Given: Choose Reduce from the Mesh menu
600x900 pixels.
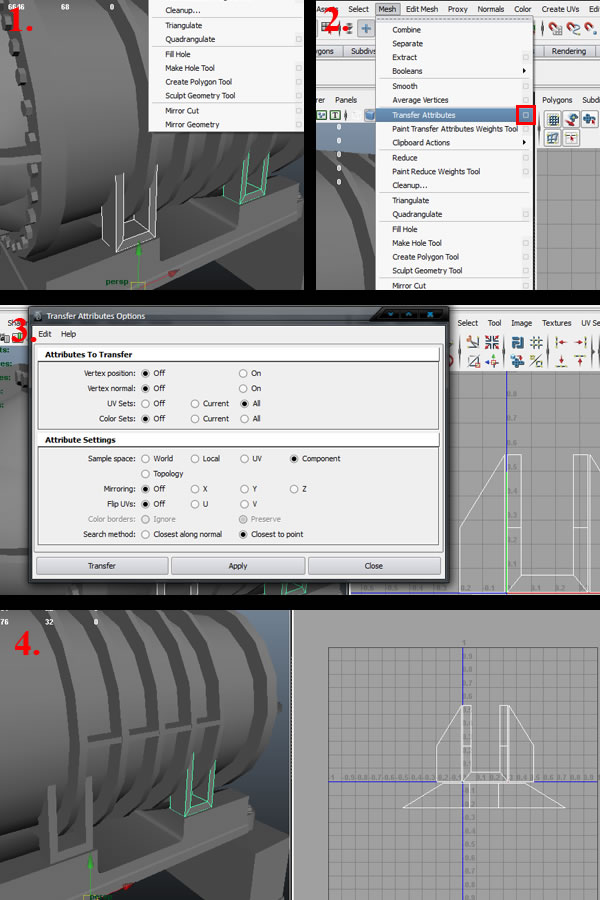Looking at the screenshot, I should click(x=405, y=158).
